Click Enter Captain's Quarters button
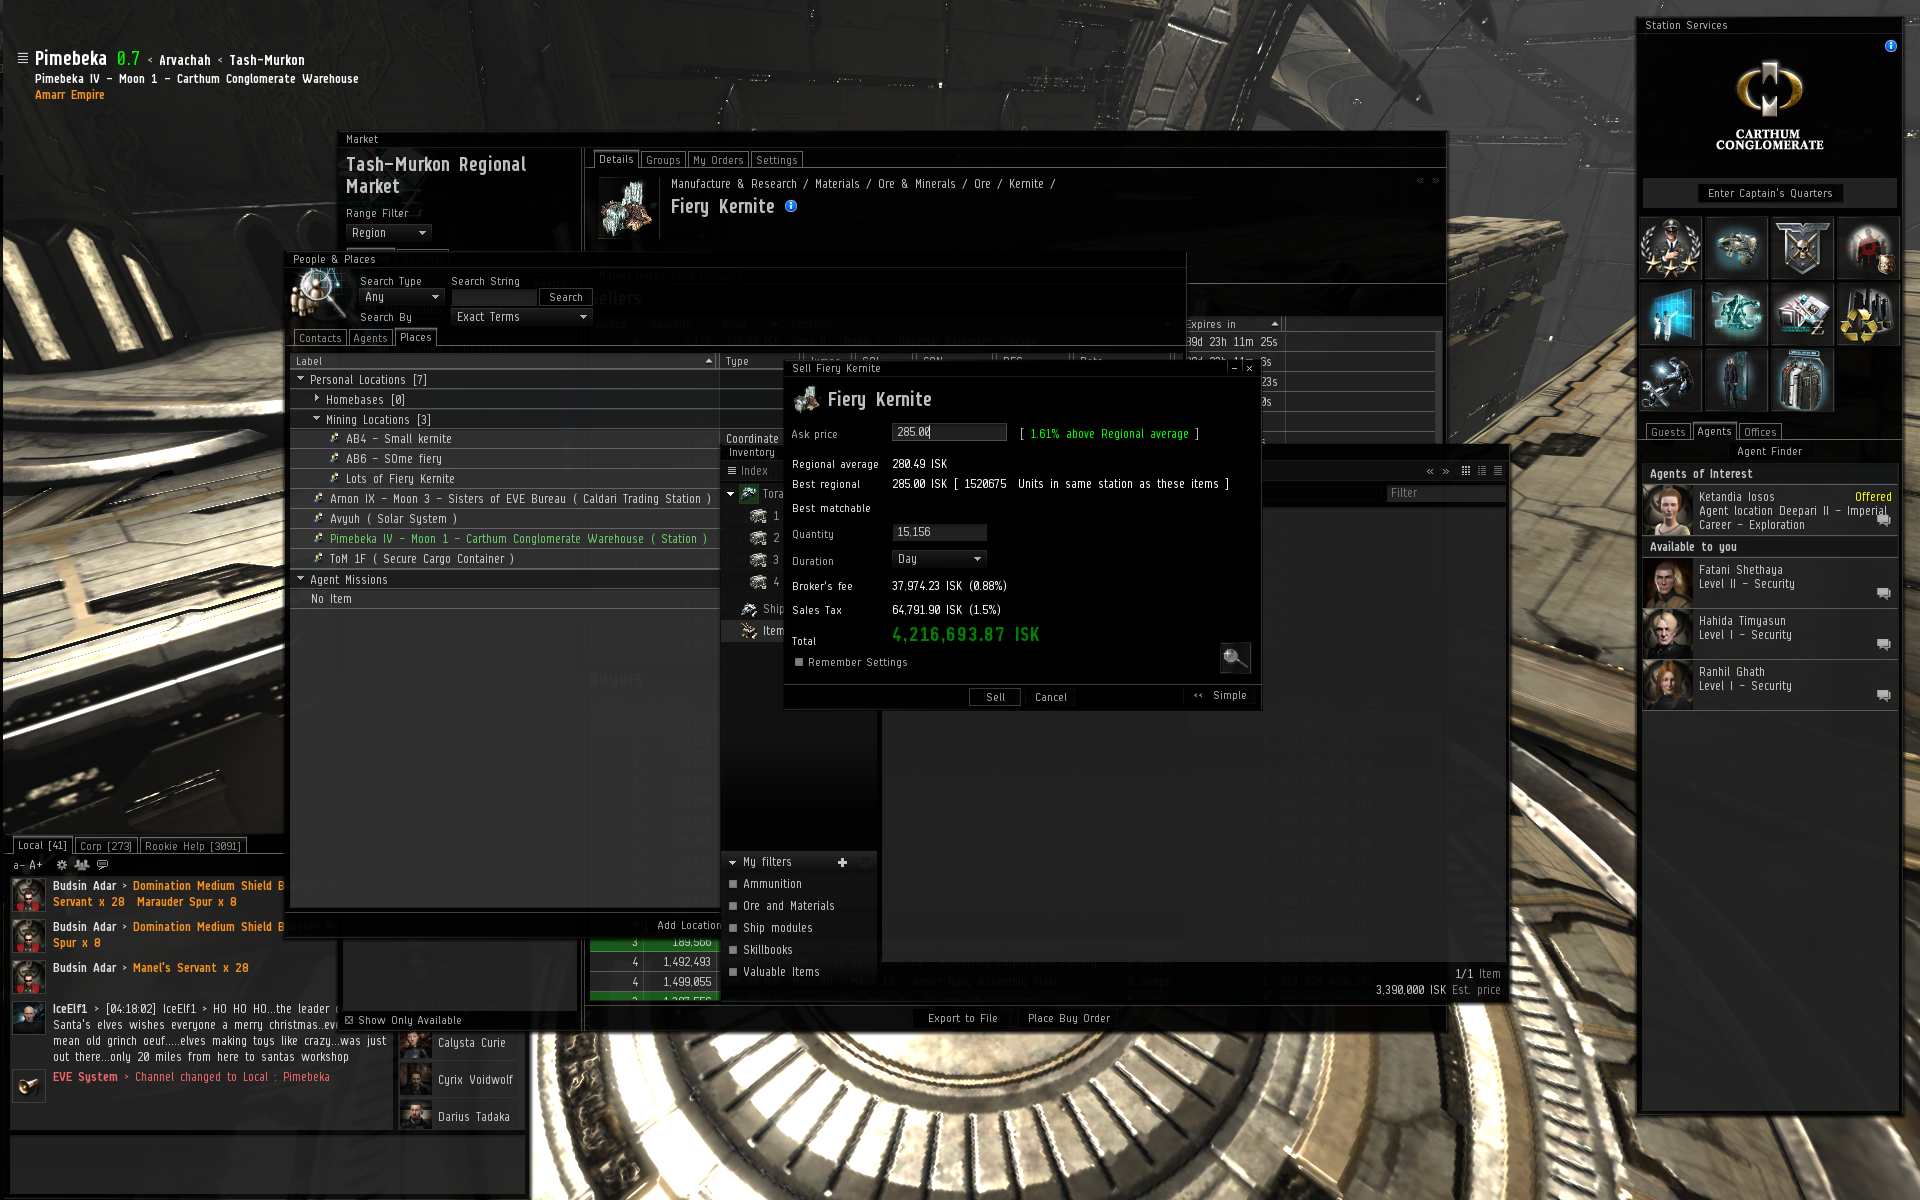Image resolution: width=1920 pixels, height=1200 pixels. point(1770,193)
